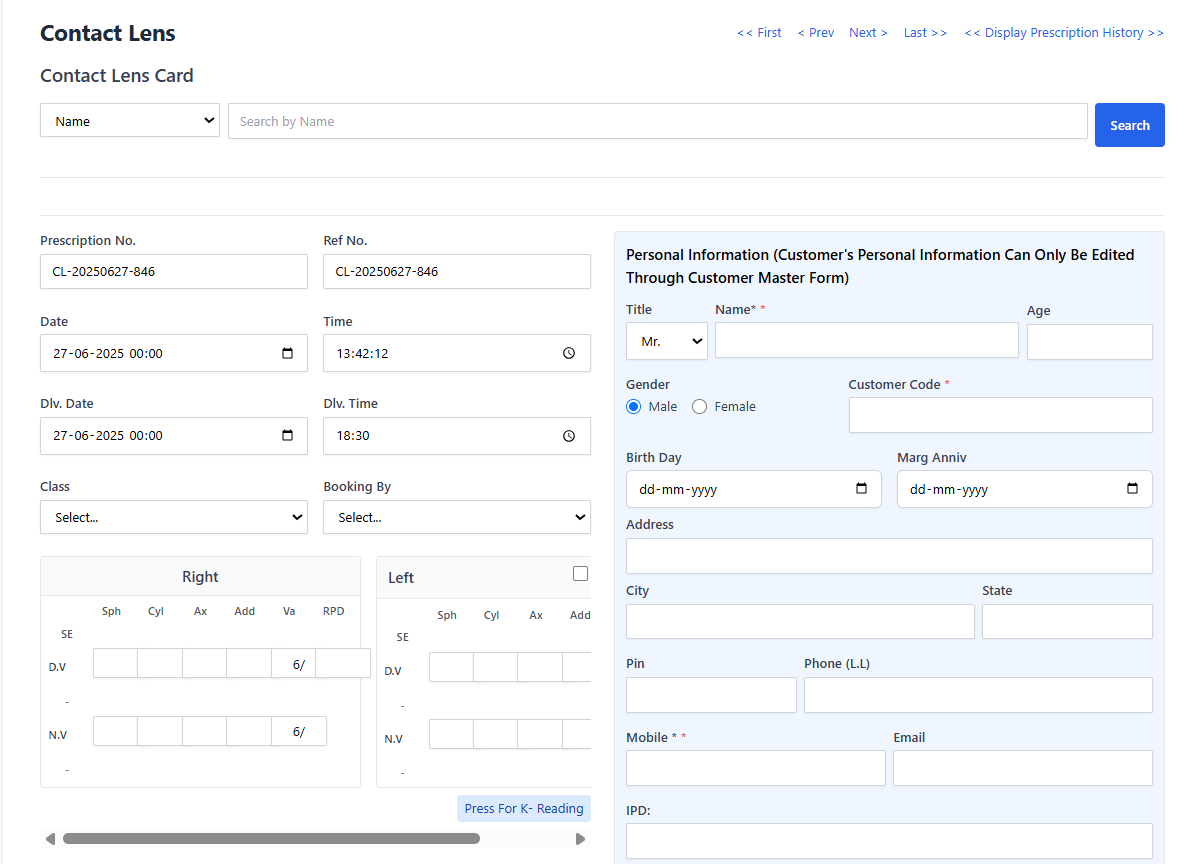
Task: Click the scrollbar left arrow
Action: (50, 838)
